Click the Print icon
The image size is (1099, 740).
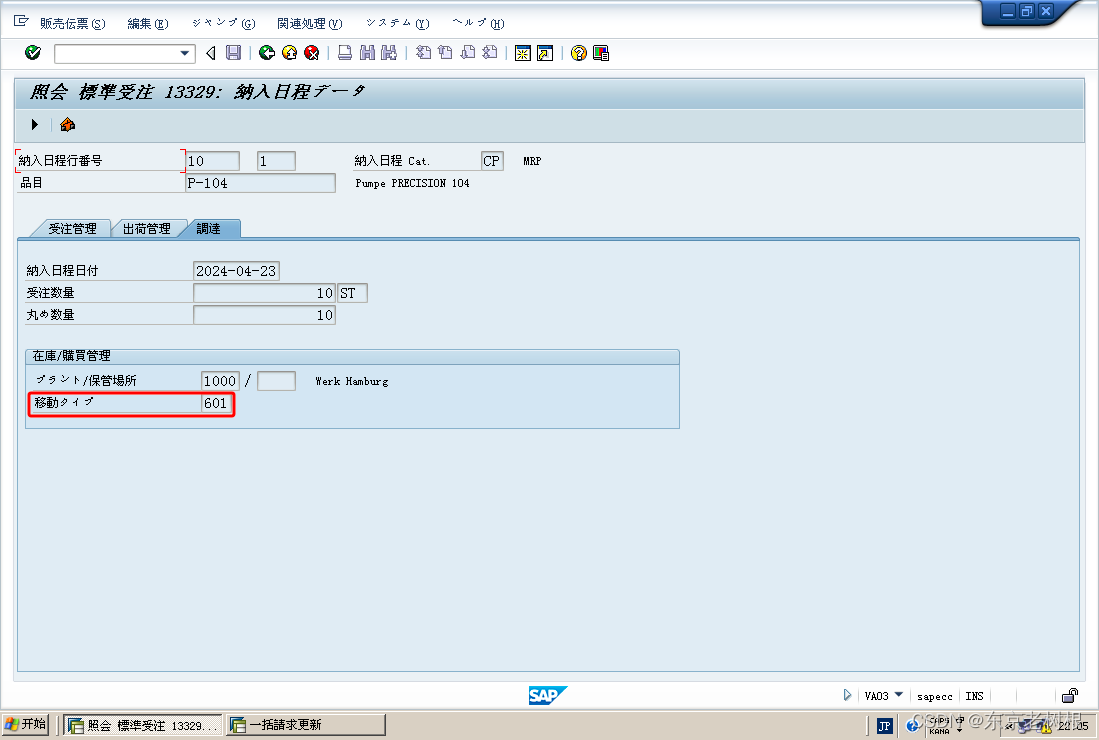coord(345,53)
